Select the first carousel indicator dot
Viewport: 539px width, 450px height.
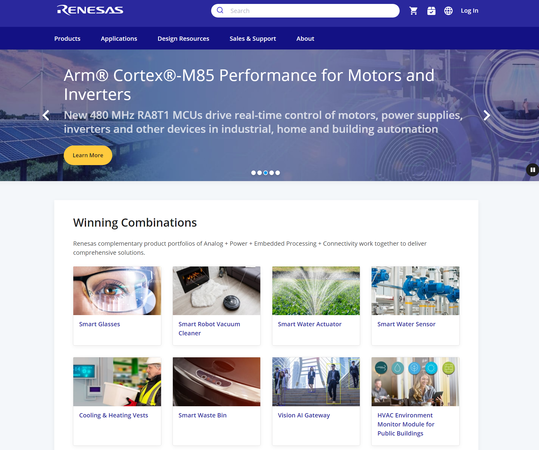(253, 173)
